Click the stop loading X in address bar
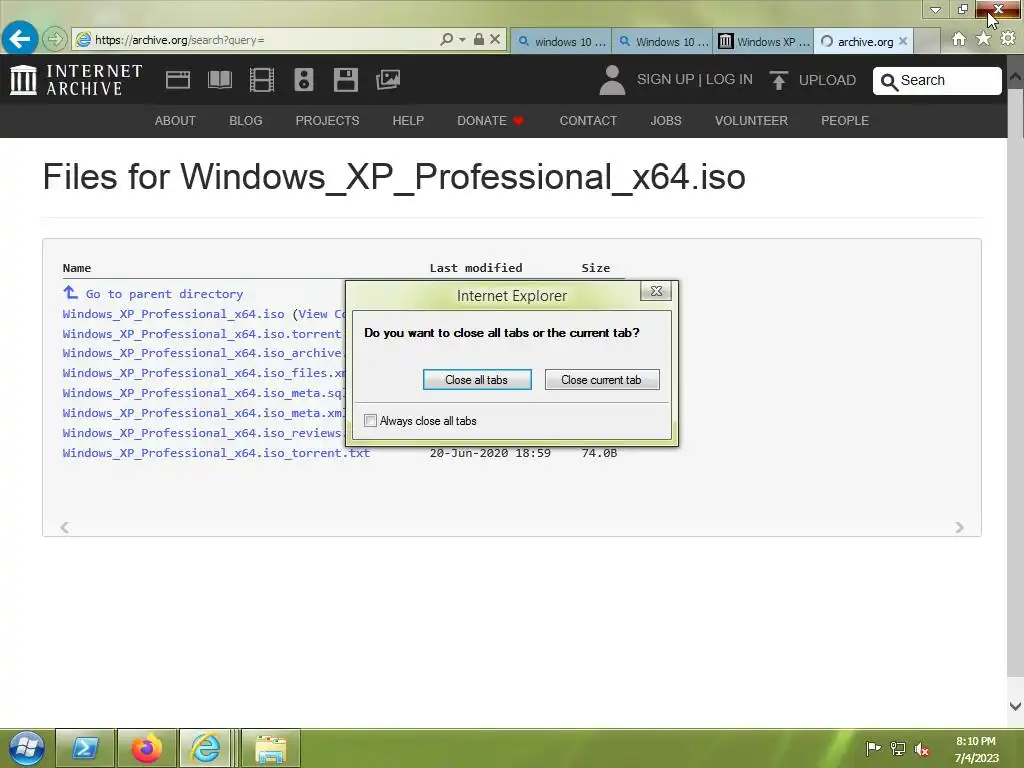Screen dimensions: 1024x768 [x=495, y=39]
